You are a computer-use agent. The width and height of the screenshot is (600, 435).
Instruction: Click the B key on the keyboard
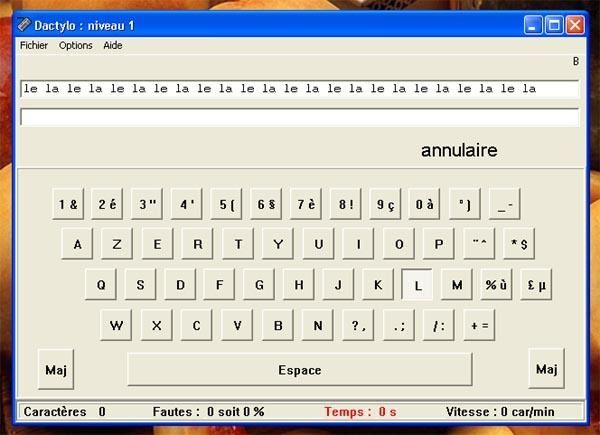(278, 325)
